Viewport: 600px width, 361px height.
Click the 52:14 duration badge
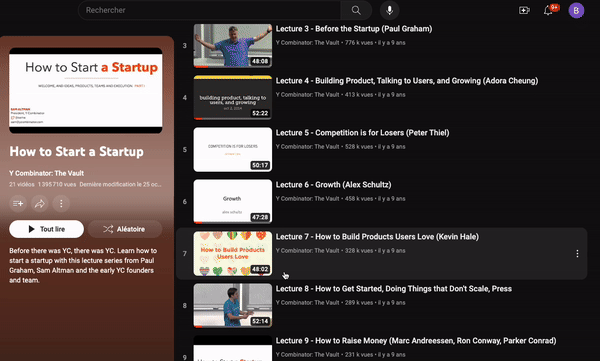coord(260,321)
